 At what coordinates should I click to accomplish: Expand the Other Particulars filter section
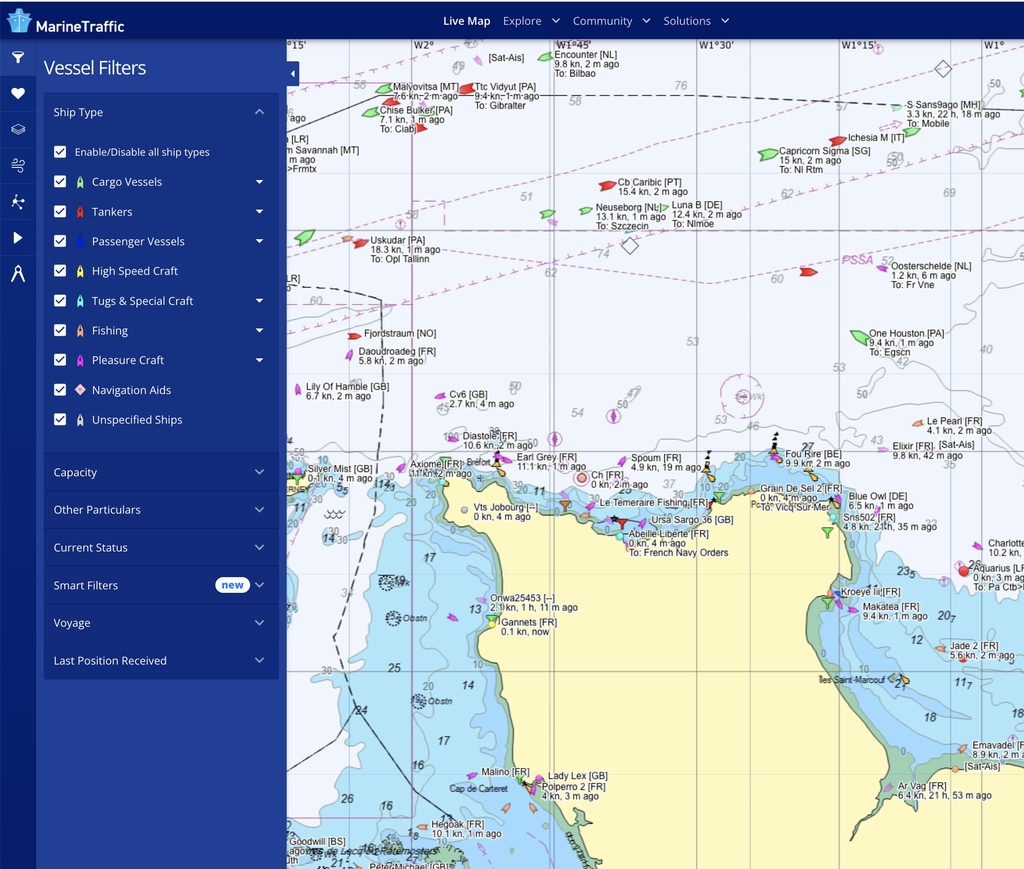click(161, 510)
